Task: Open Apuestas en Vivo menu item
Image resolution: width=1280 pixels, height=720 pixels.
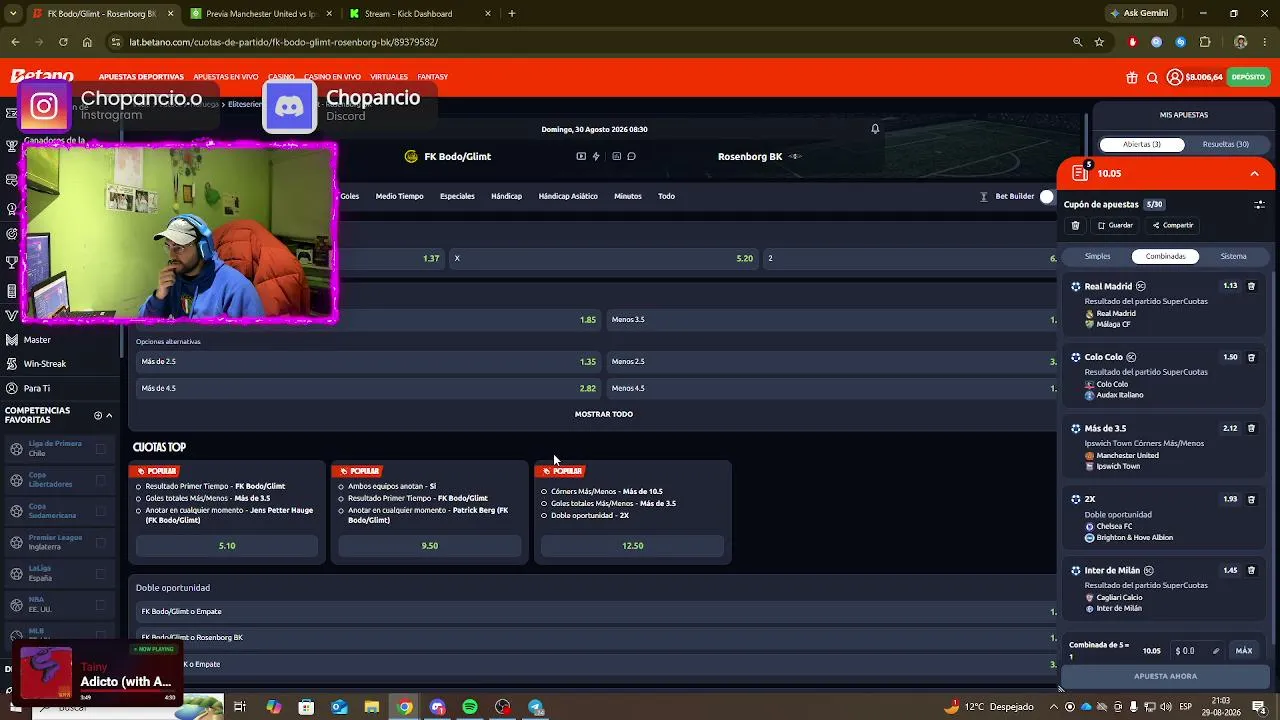Action: [226, 77]
